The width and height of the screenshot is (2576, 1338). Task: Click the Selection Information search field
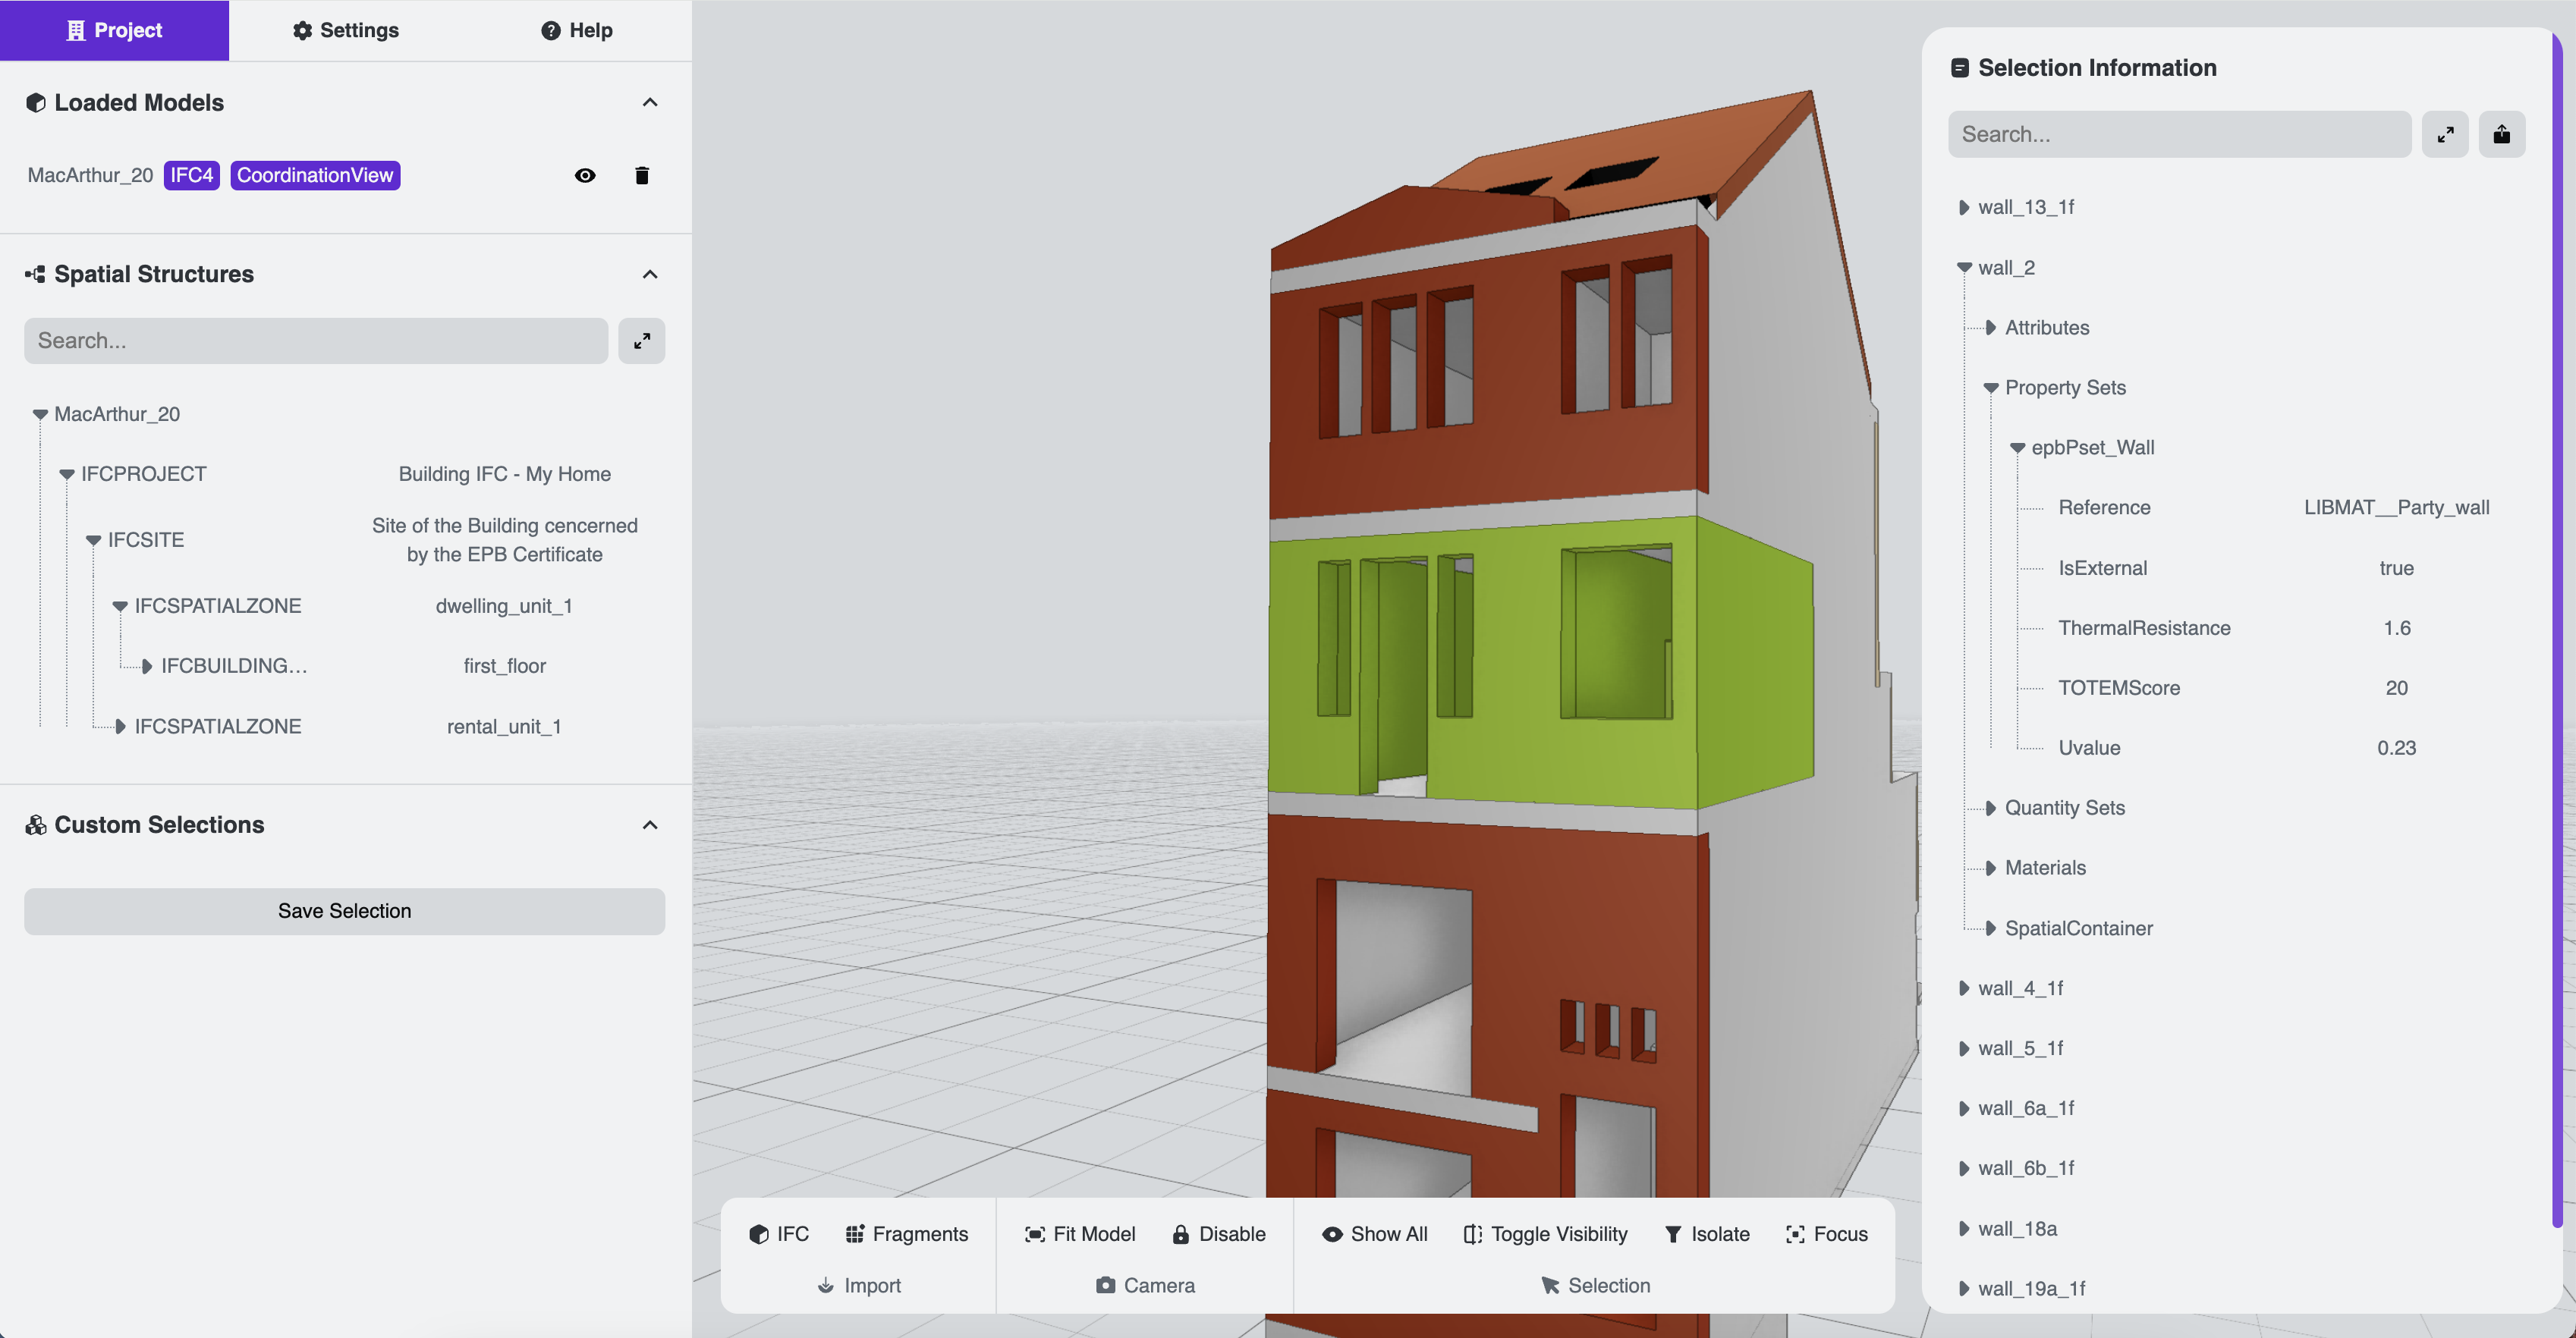pyautogui.click(x=2180, y=134)
